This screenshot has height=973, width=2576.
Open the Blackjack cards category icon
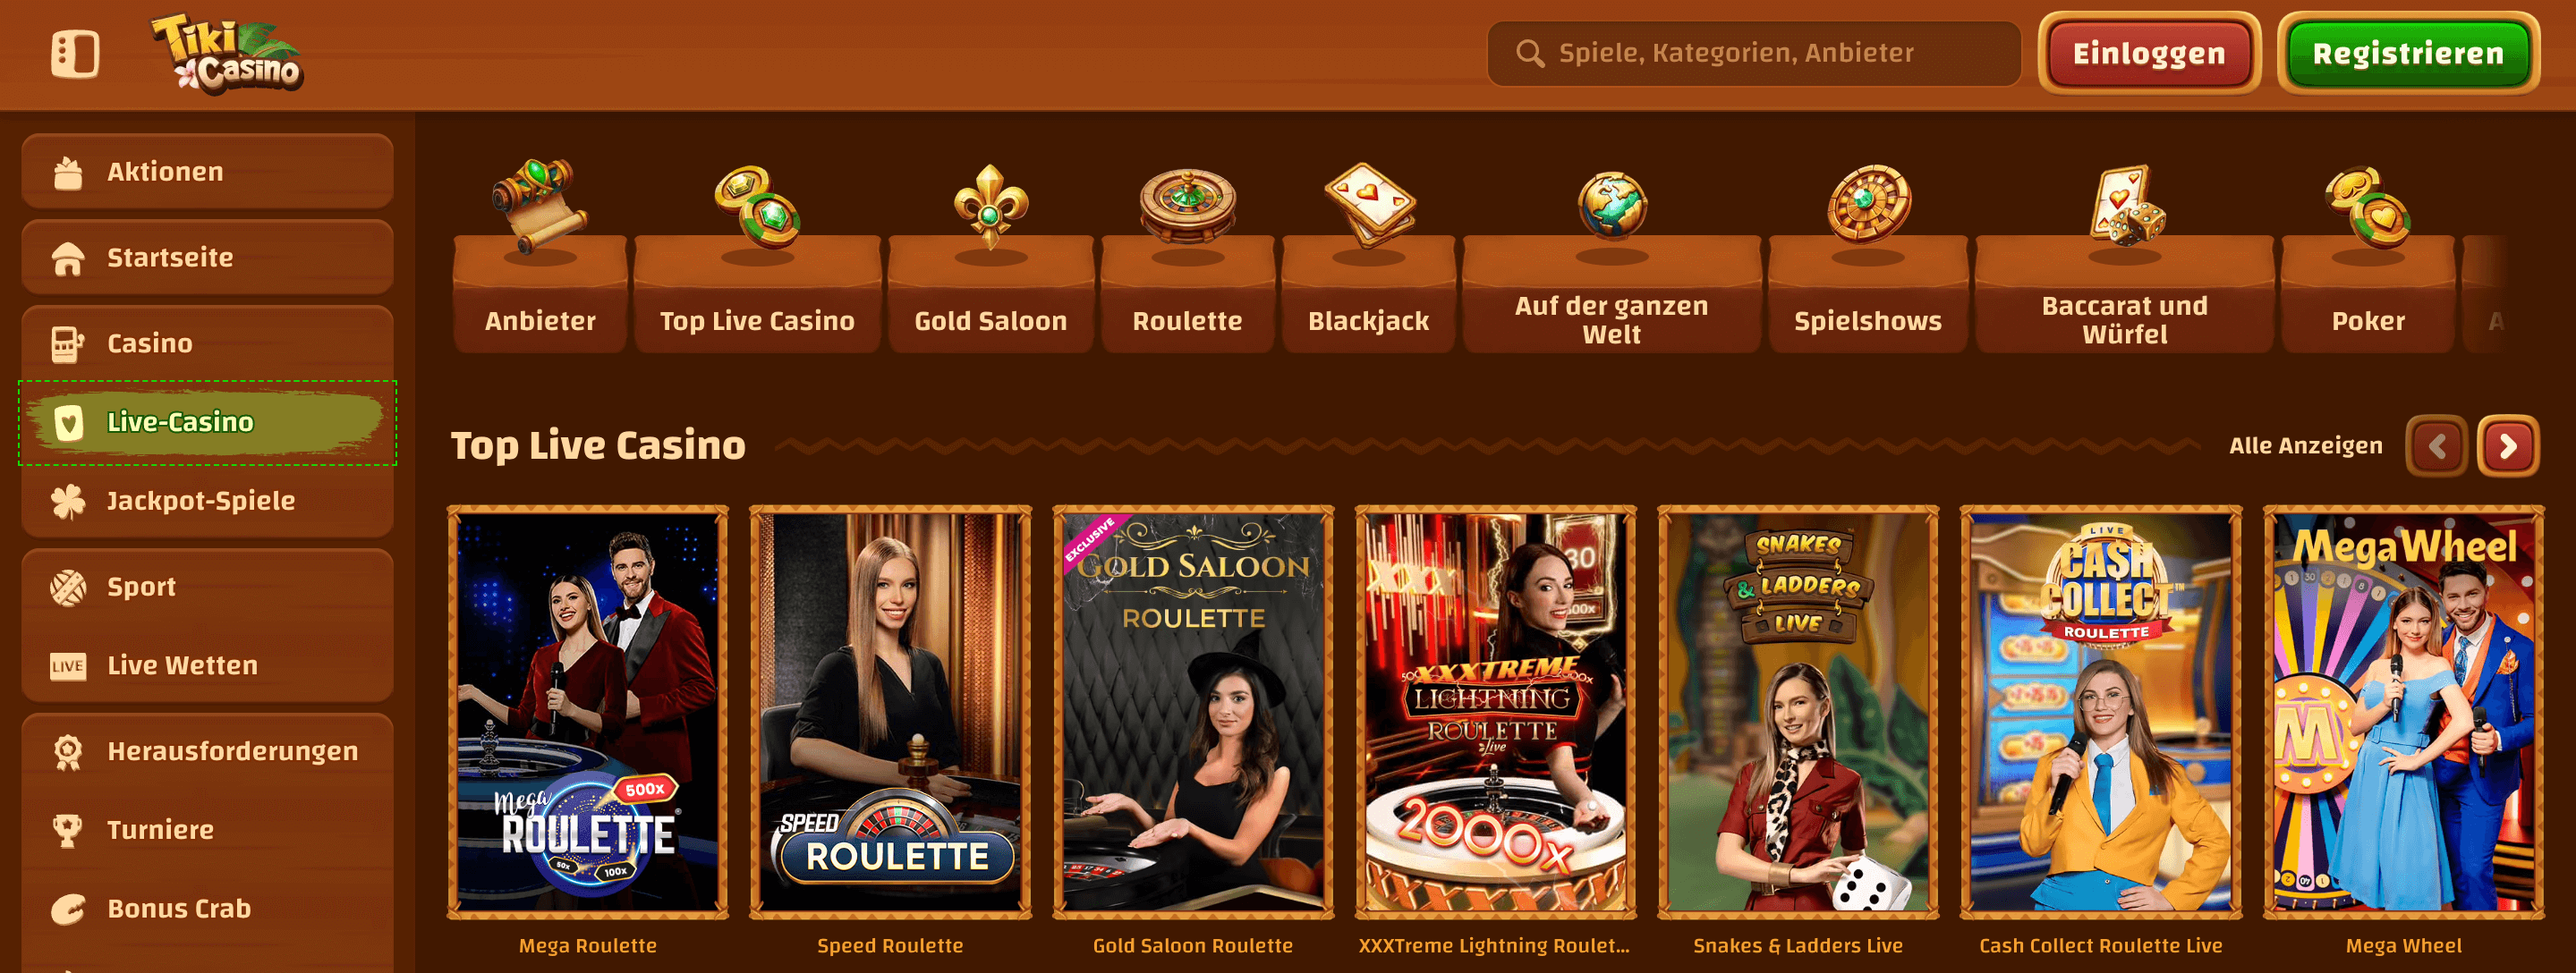pos(1369,205)
